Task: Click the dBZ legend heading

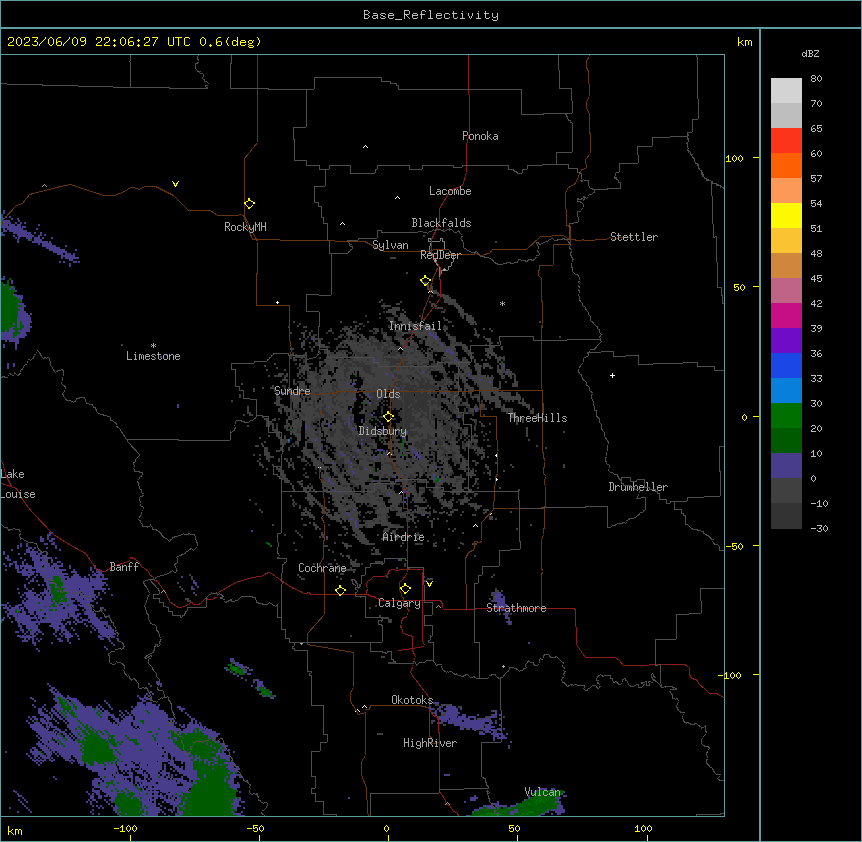Action: point(810,53)
